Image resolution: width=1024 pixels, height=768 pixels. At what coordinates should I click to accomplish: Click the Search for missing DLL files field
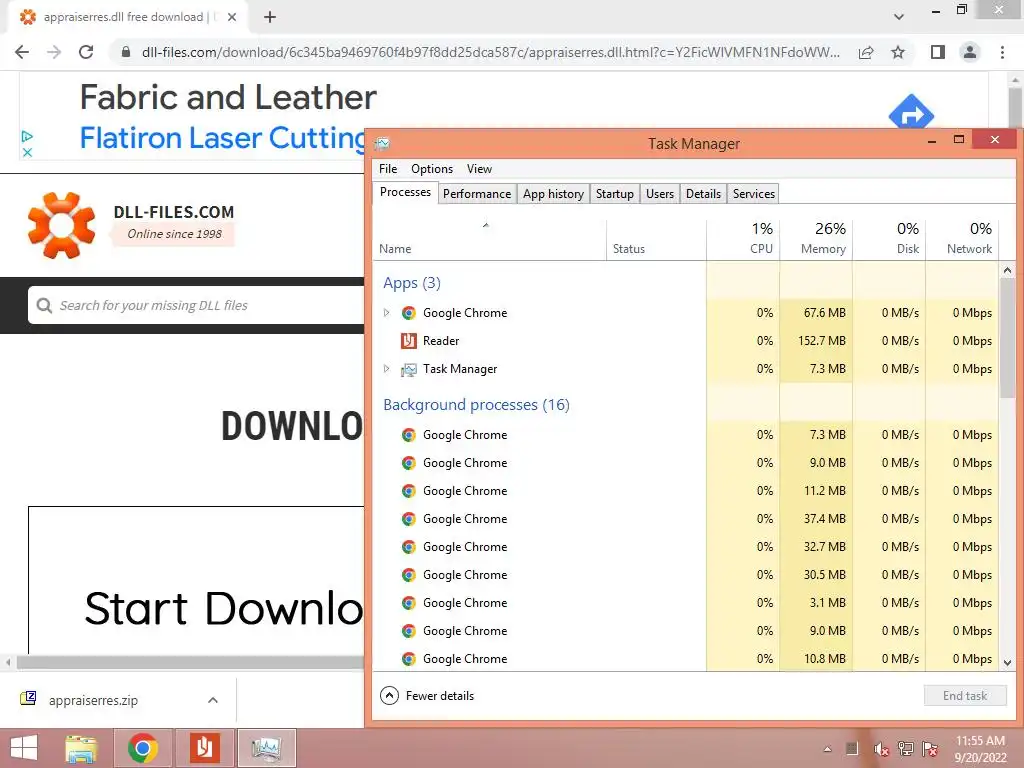[x=196, y=305]
